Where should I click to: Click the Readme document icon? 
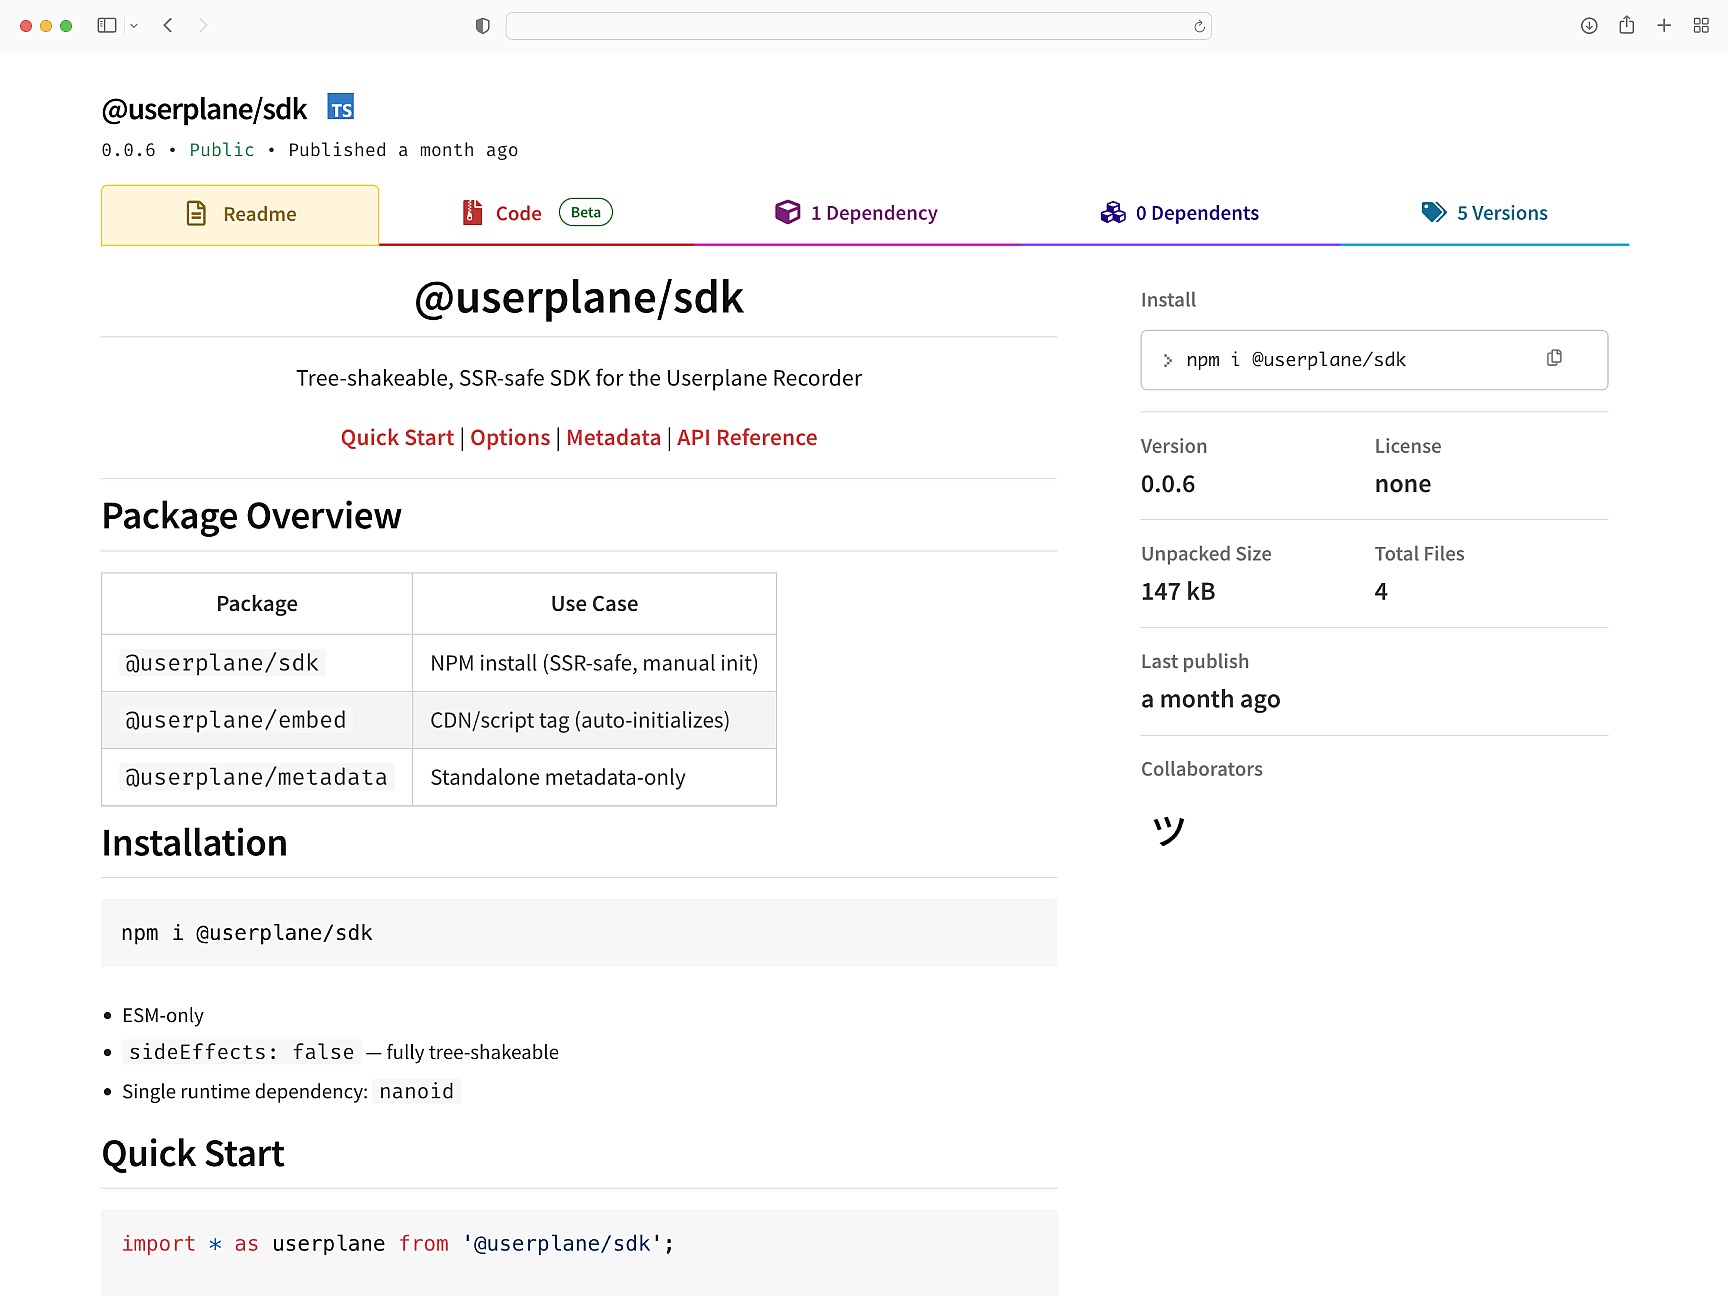point(195,213)
